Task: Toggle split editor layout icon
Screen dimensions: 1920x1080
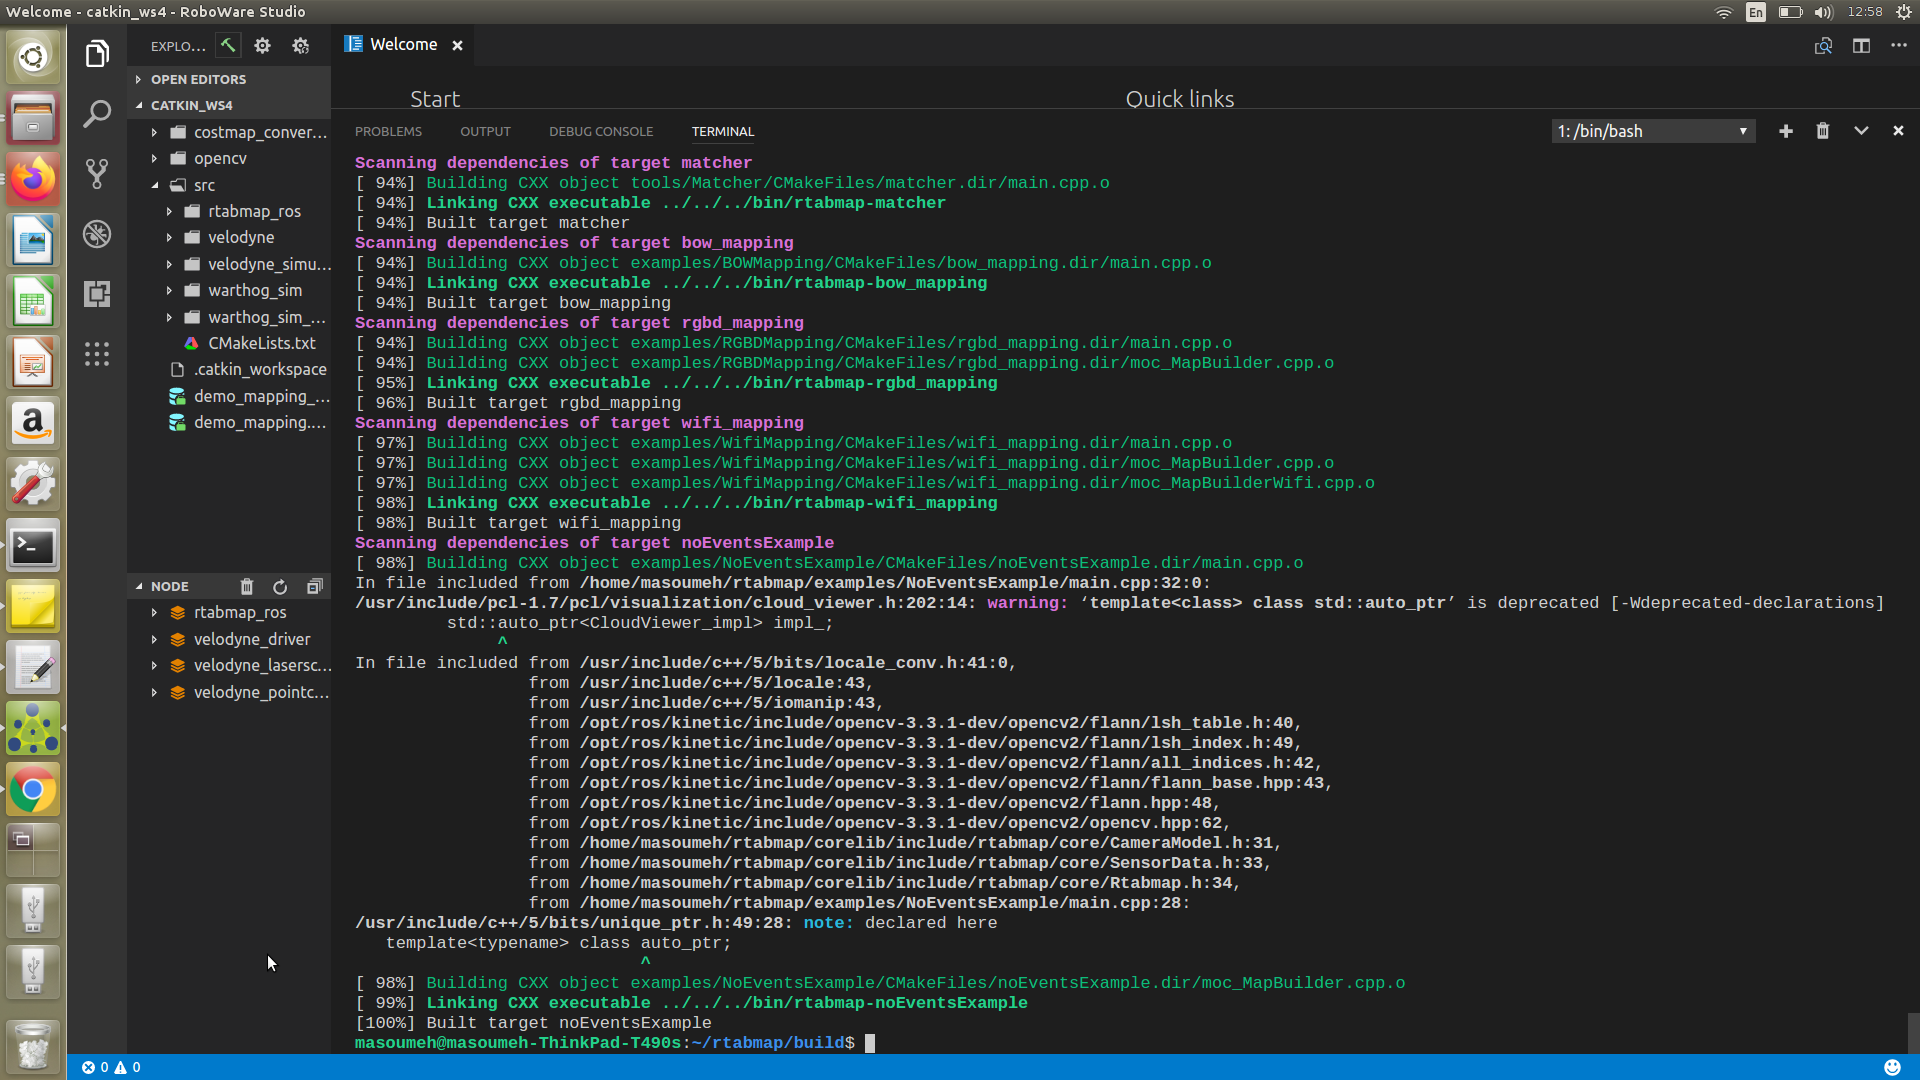Action: [x=1861, y=46]
